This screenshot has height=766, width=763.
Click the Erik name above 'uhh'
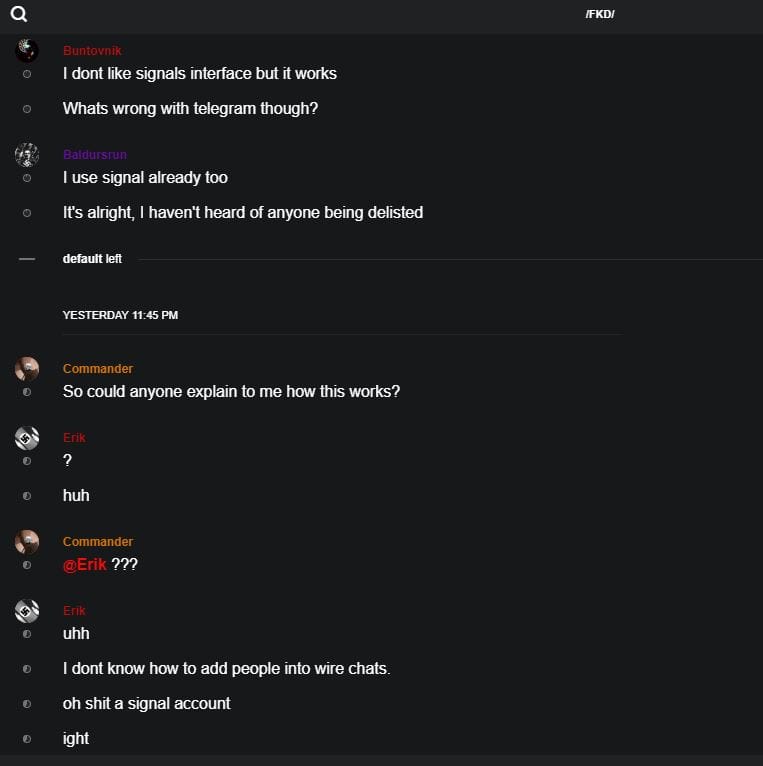pyautogui.click(x=74, y=611)
